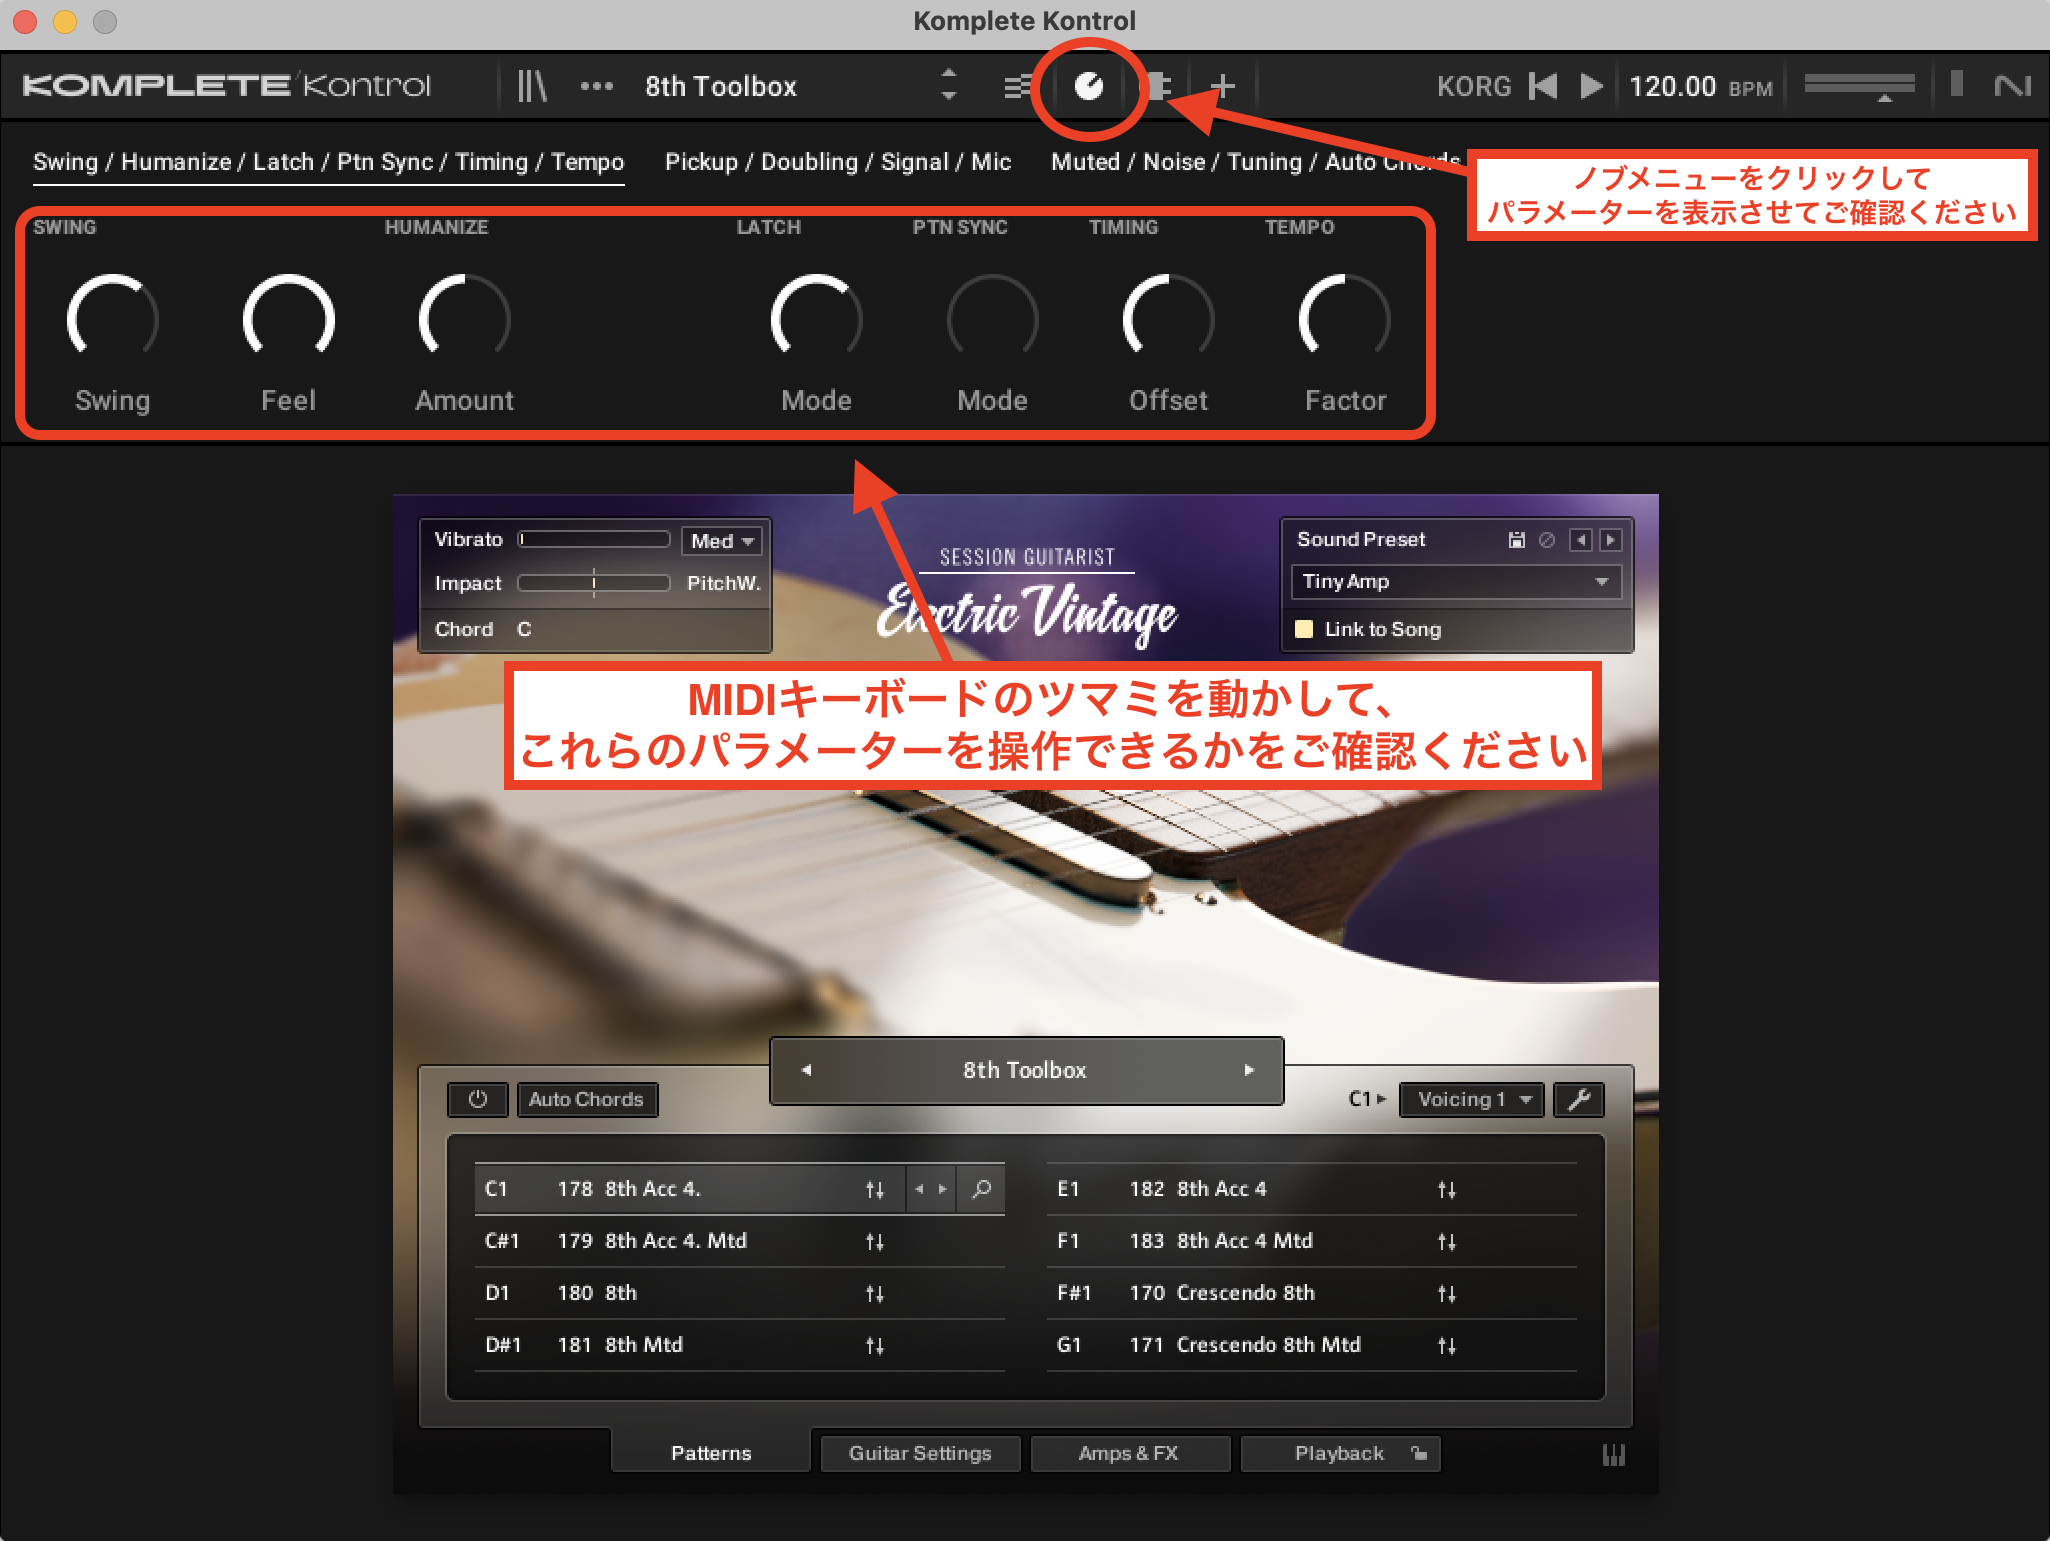
Task: Adjust the Impact slider
Action: pyautogui.click(x=594, y=583)
